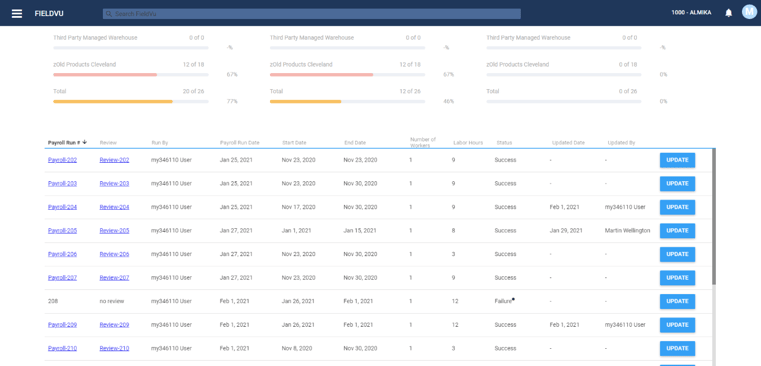Screen dimensions: 761x366
Task: Open the notifications bell
Action: tap(728, 13)
